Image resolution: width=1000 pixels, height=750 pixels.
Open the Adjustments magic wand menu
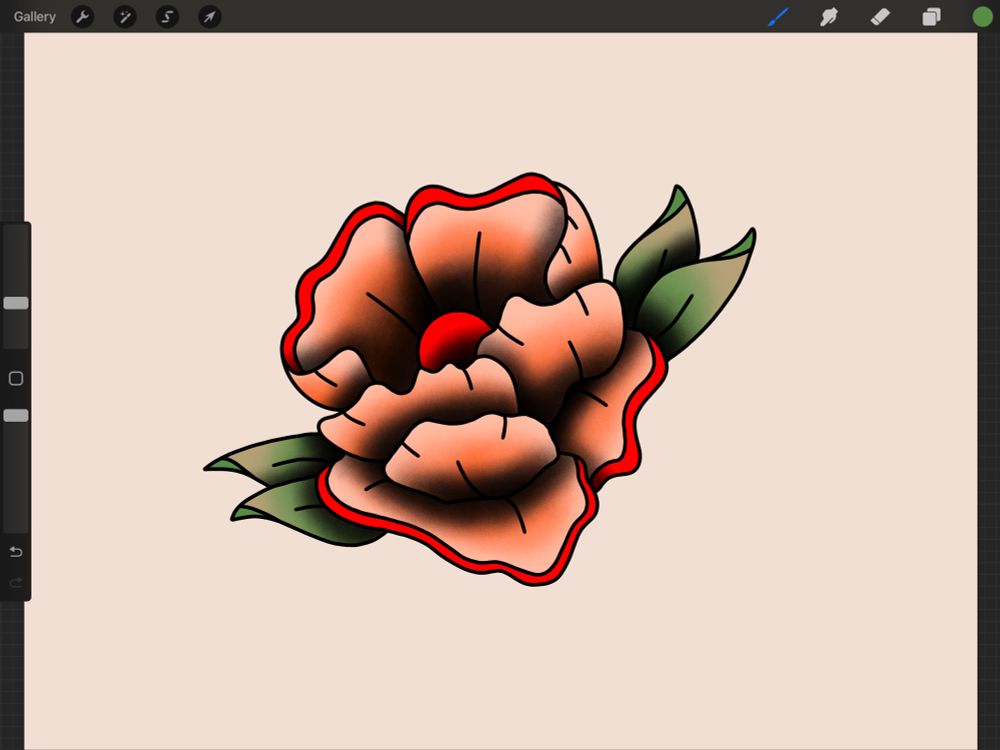click(125, 17)
